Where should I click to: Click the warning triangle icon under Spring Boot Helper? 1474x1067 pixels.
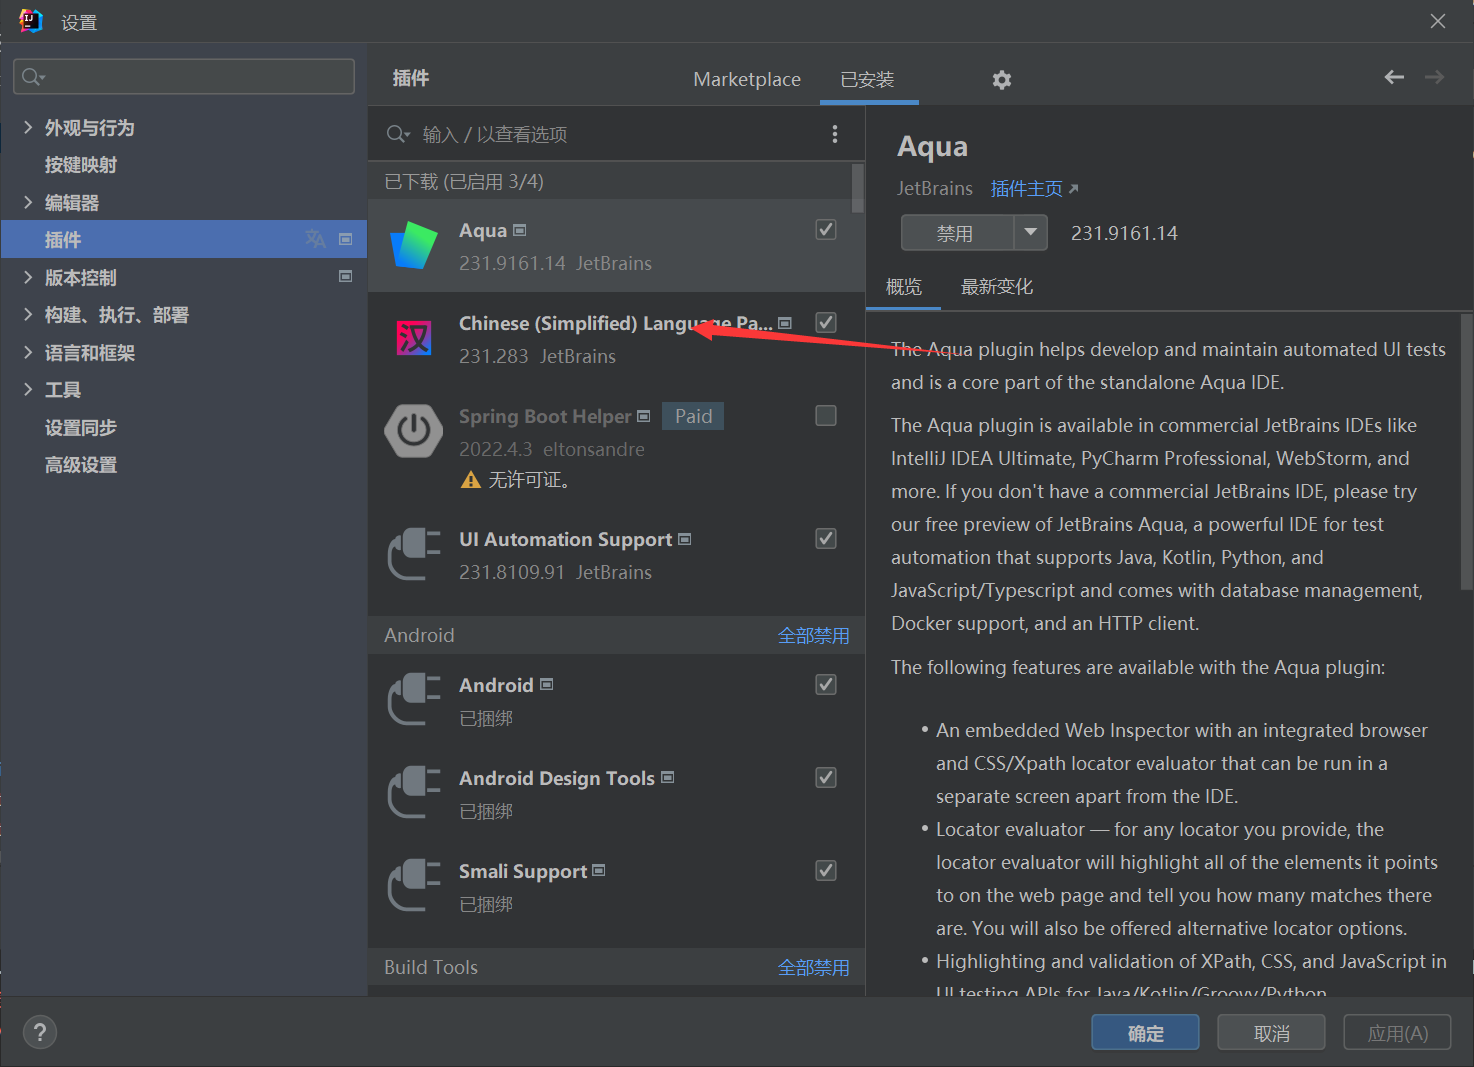click(x=471, y=481)
